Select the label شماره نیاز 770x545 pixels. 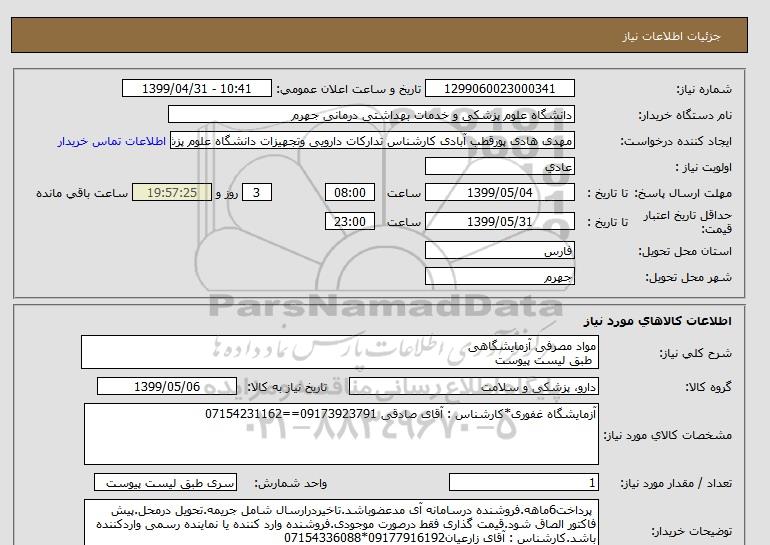pos(704,89)
